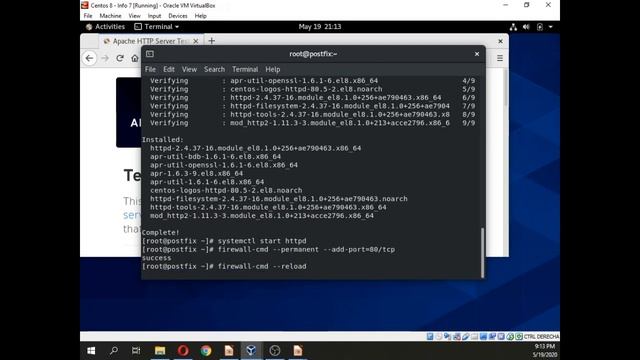The height and width of the screenshot is (360, 640).
Task: Click the power battery icon in GNOME bar
Action: (x=540, y=27)
